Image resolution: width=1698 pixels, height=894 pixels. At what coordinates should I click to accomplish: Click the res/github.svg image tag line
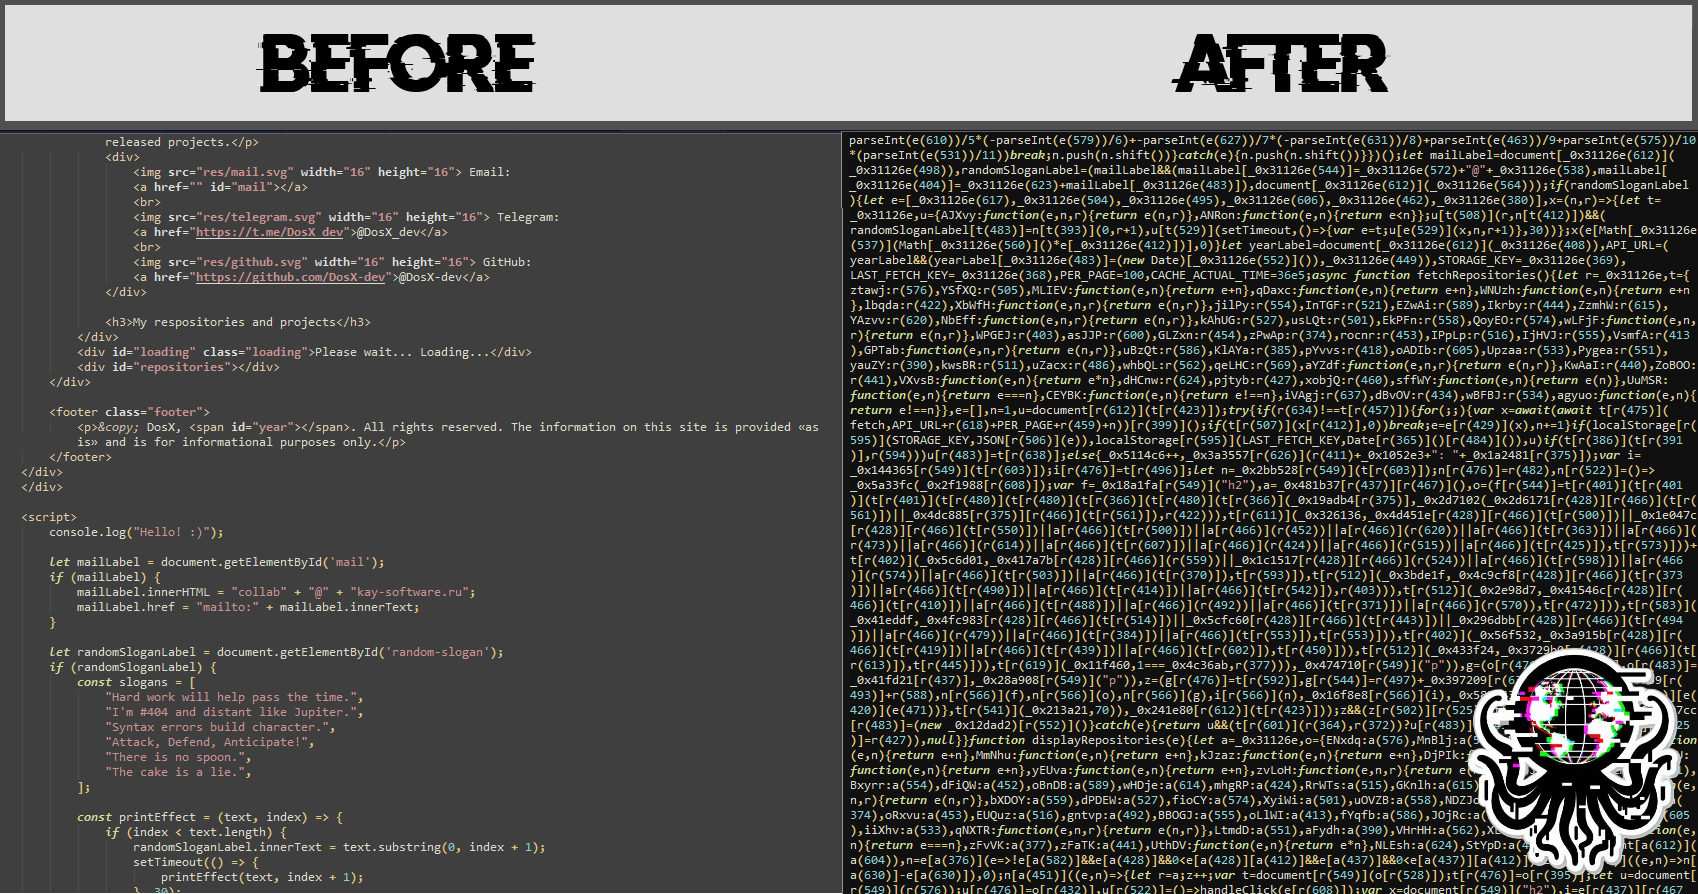332,262
